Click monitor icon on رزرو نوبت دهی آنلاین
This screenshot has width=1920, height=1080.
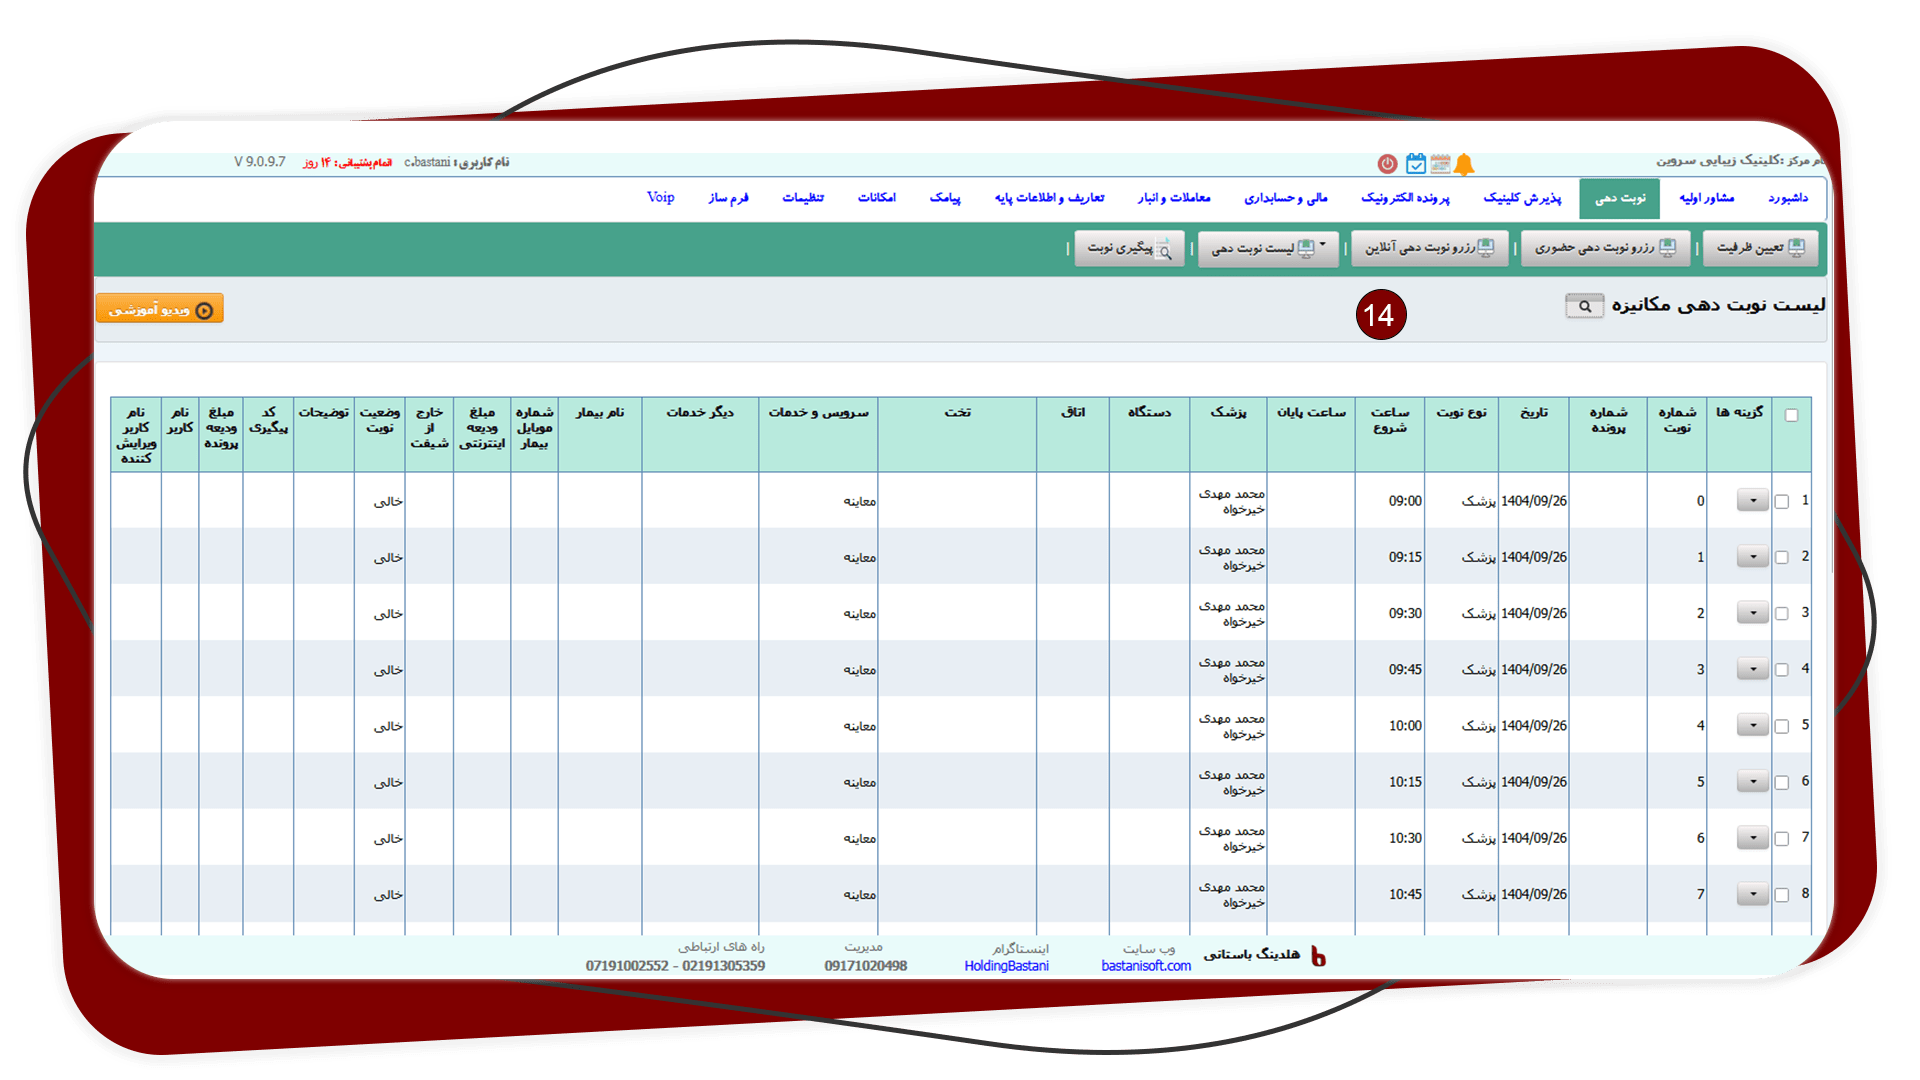[x=1486, y=247]
